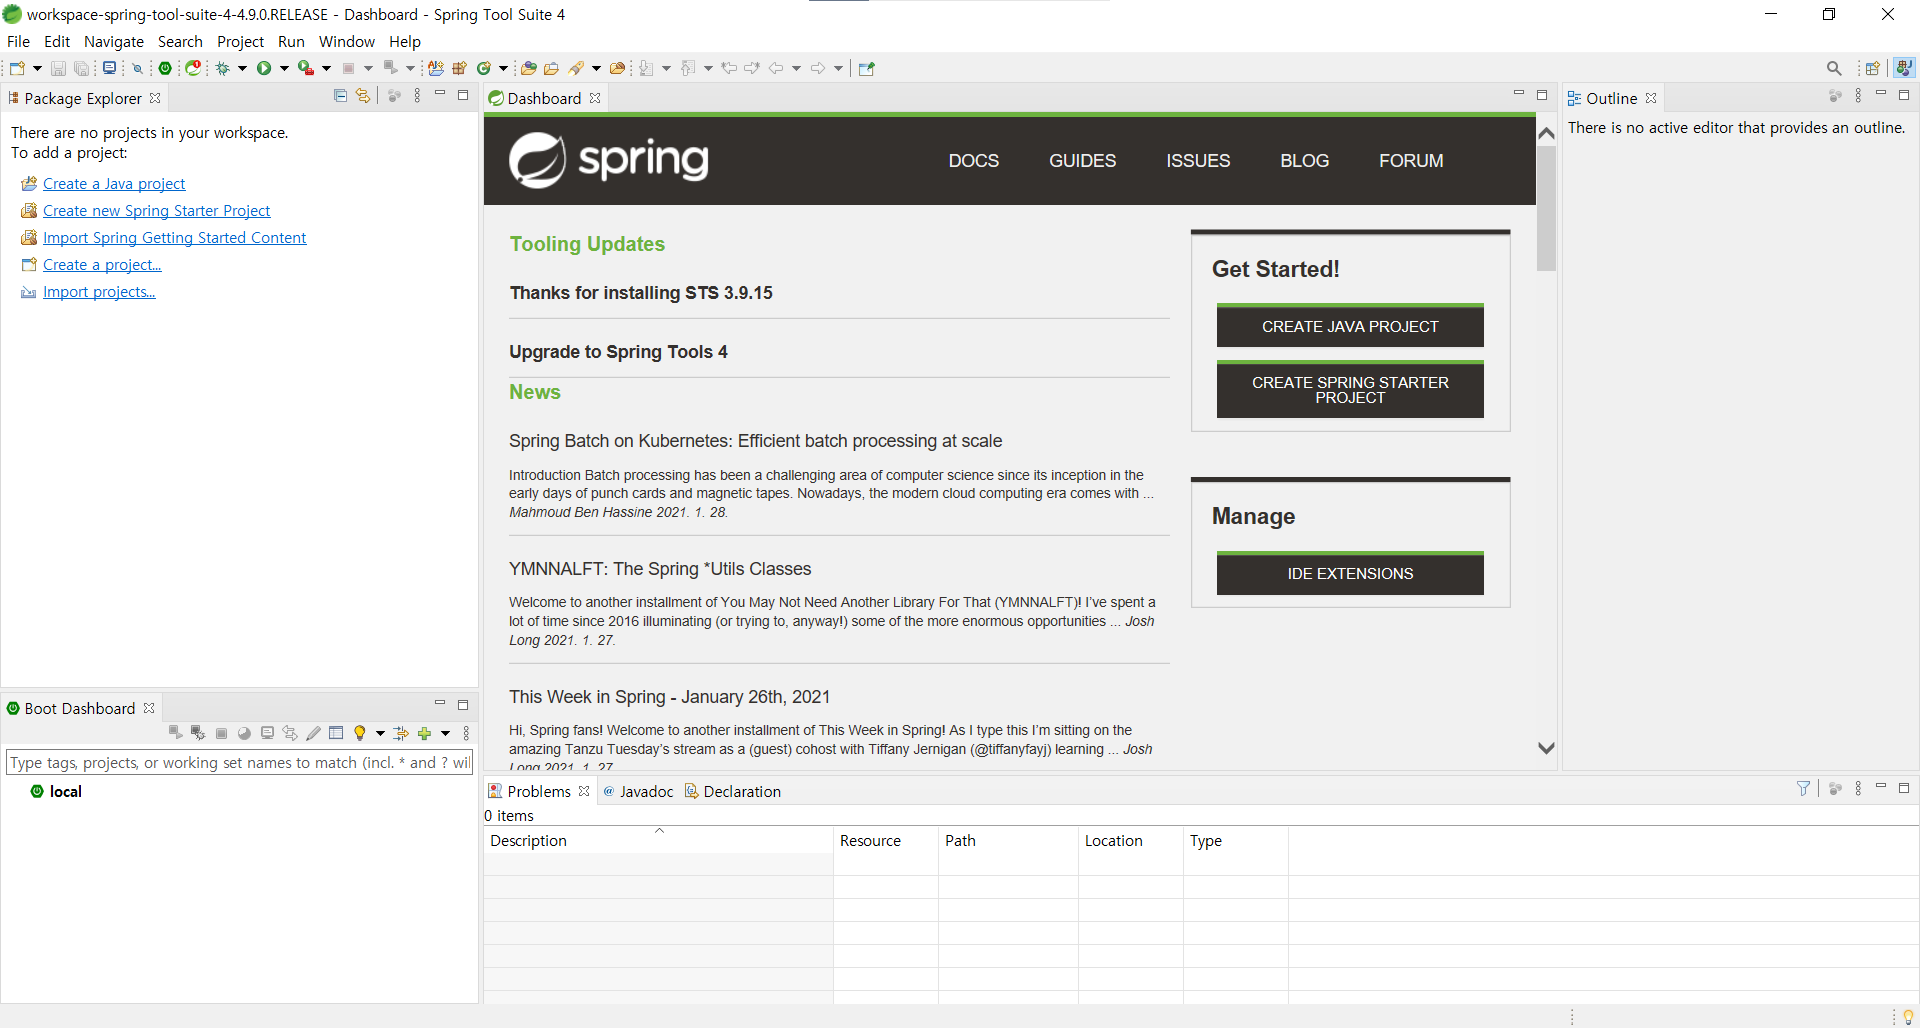Click the Problems view filter funnel icon
Image resolution: width=1920 pixels, height=1028 pixels.
click(x=1803, y=789)
